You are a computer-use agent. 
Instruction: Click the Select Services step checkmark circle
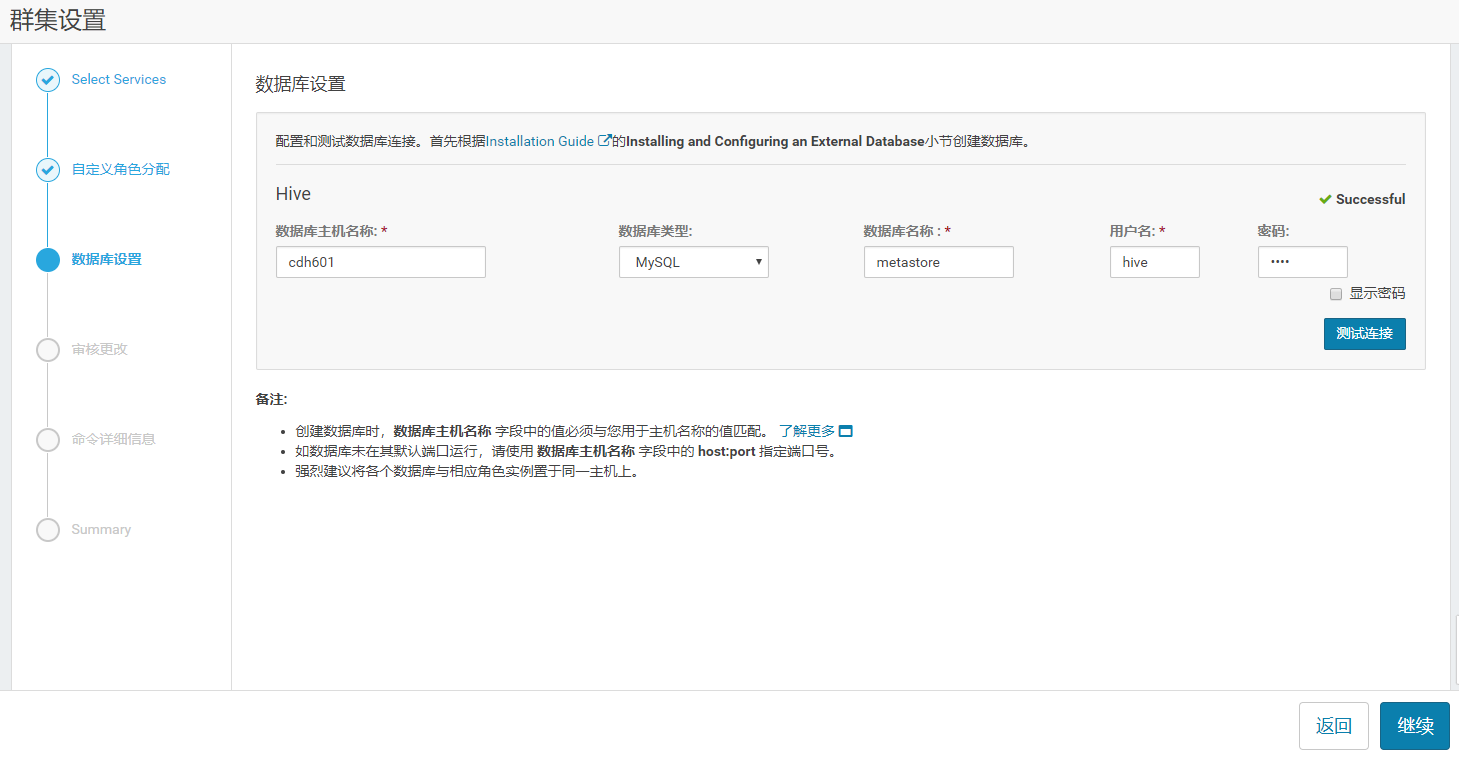48,80
